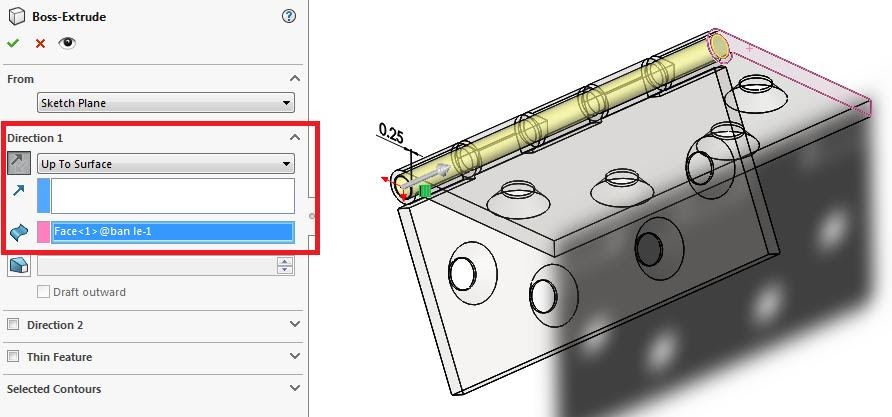Click the direction of extrusion arrow icon

(19, 191)
